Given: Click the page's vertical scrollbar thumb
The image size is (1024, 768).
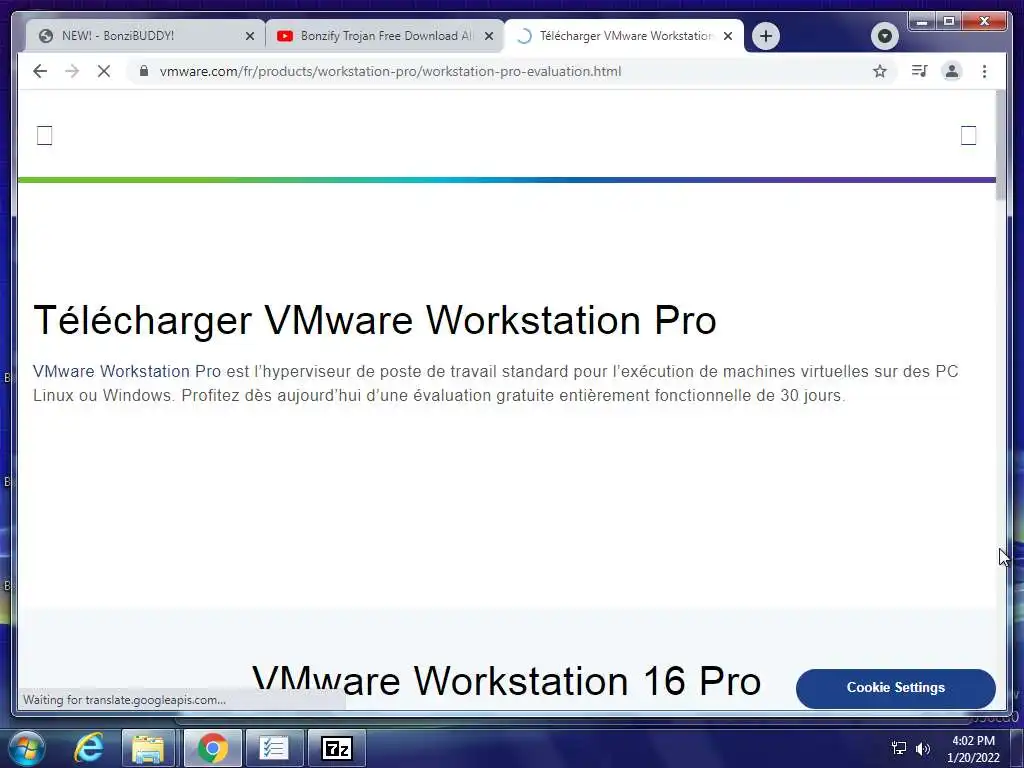Looking at the screenshot, I should (x=1001, y=145).
